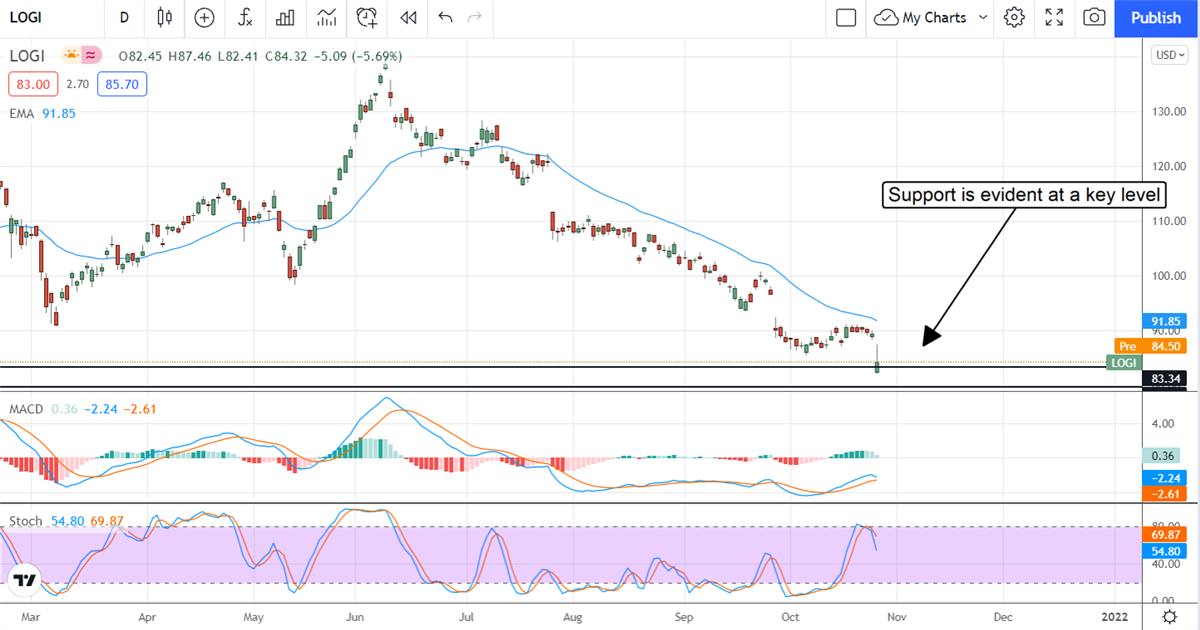The height and width of the screenshot is (630, 1200).
Task: Toggle the market status sun indicator
Action: coord(72,55)
